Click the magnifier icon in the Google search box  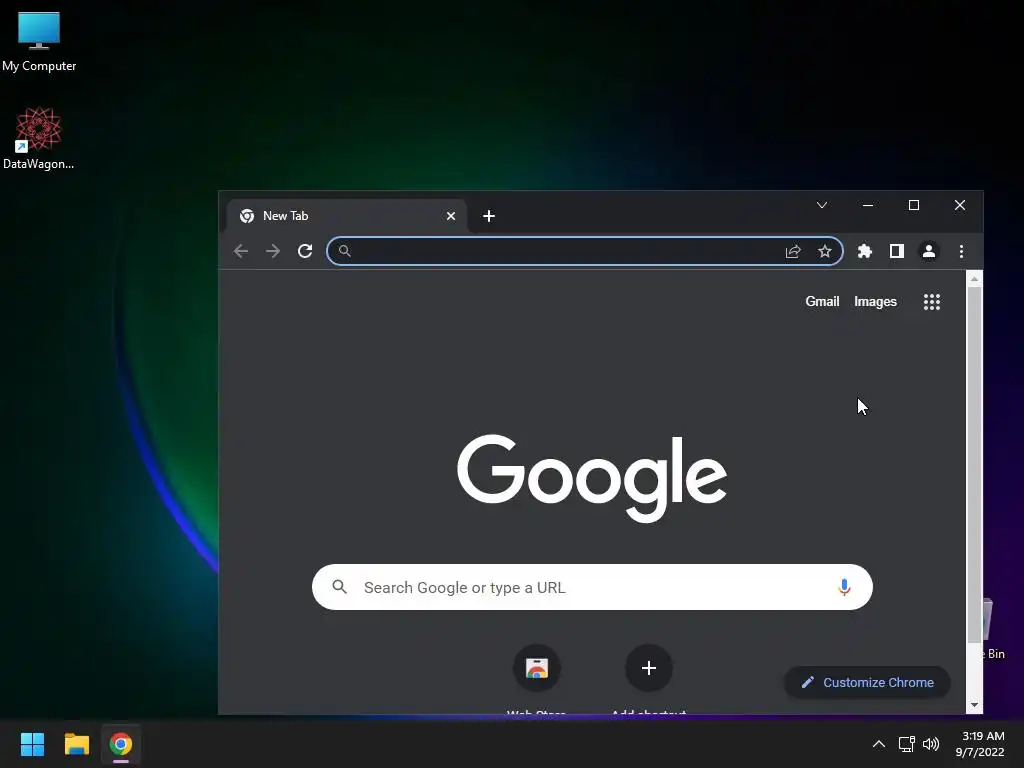pos(340,587)
